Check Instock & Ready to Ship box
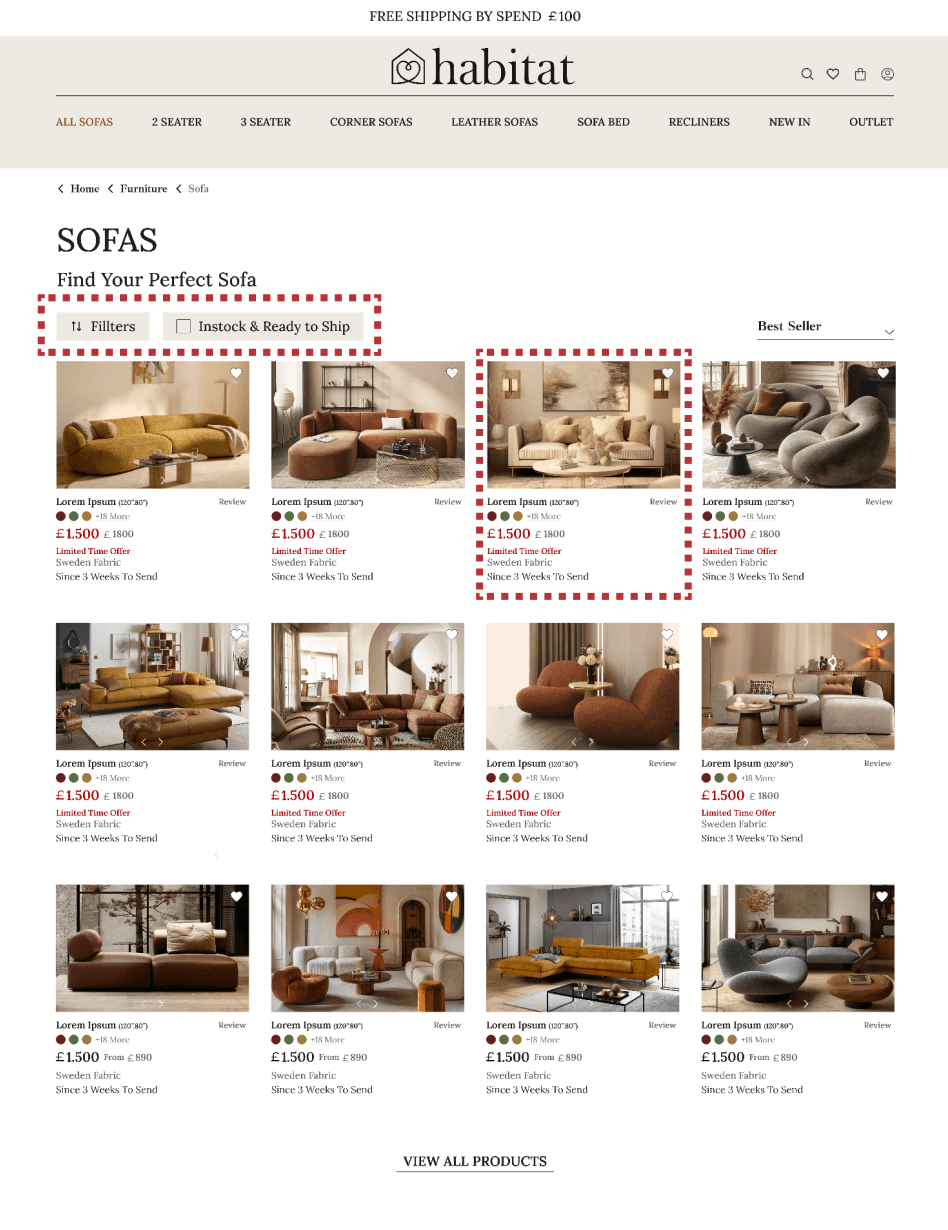Viewport: 948px width, 1230px height. point(183,326)
